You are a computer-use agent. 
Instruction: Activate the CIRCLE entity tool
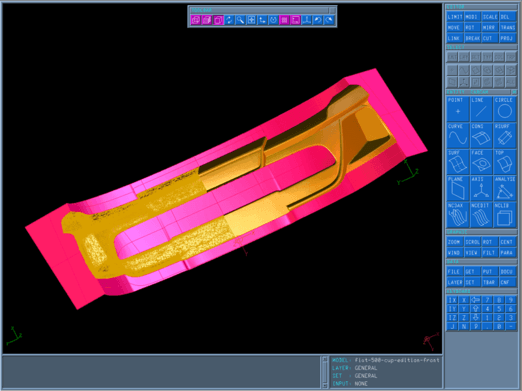coord(505,109)
